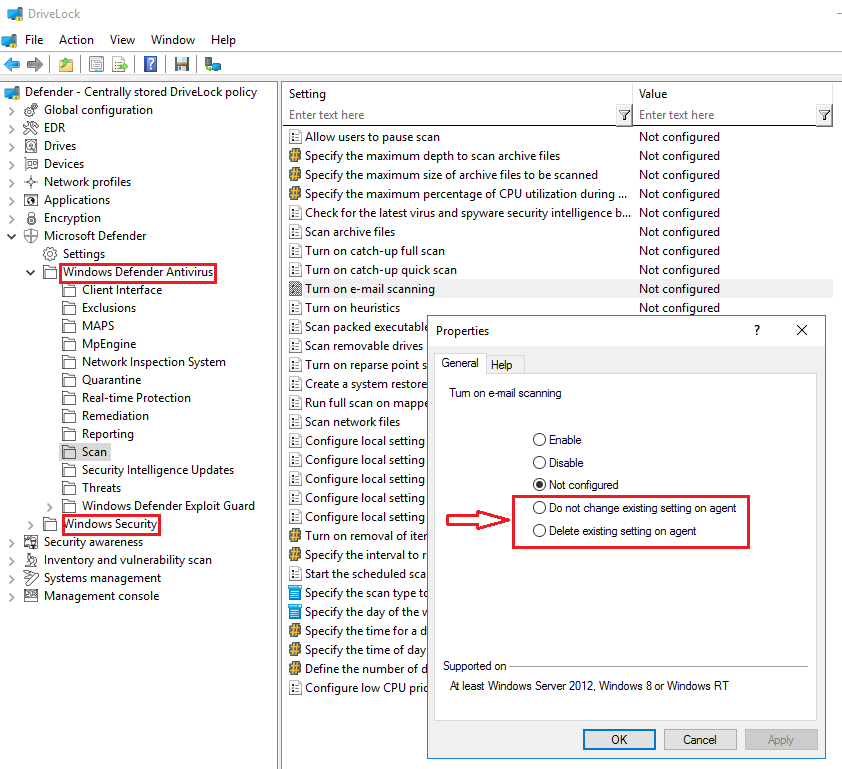Switch to the General tab in Properties
Image resolution: width=842 pixels, height=769 pixels.
(460, 363)
